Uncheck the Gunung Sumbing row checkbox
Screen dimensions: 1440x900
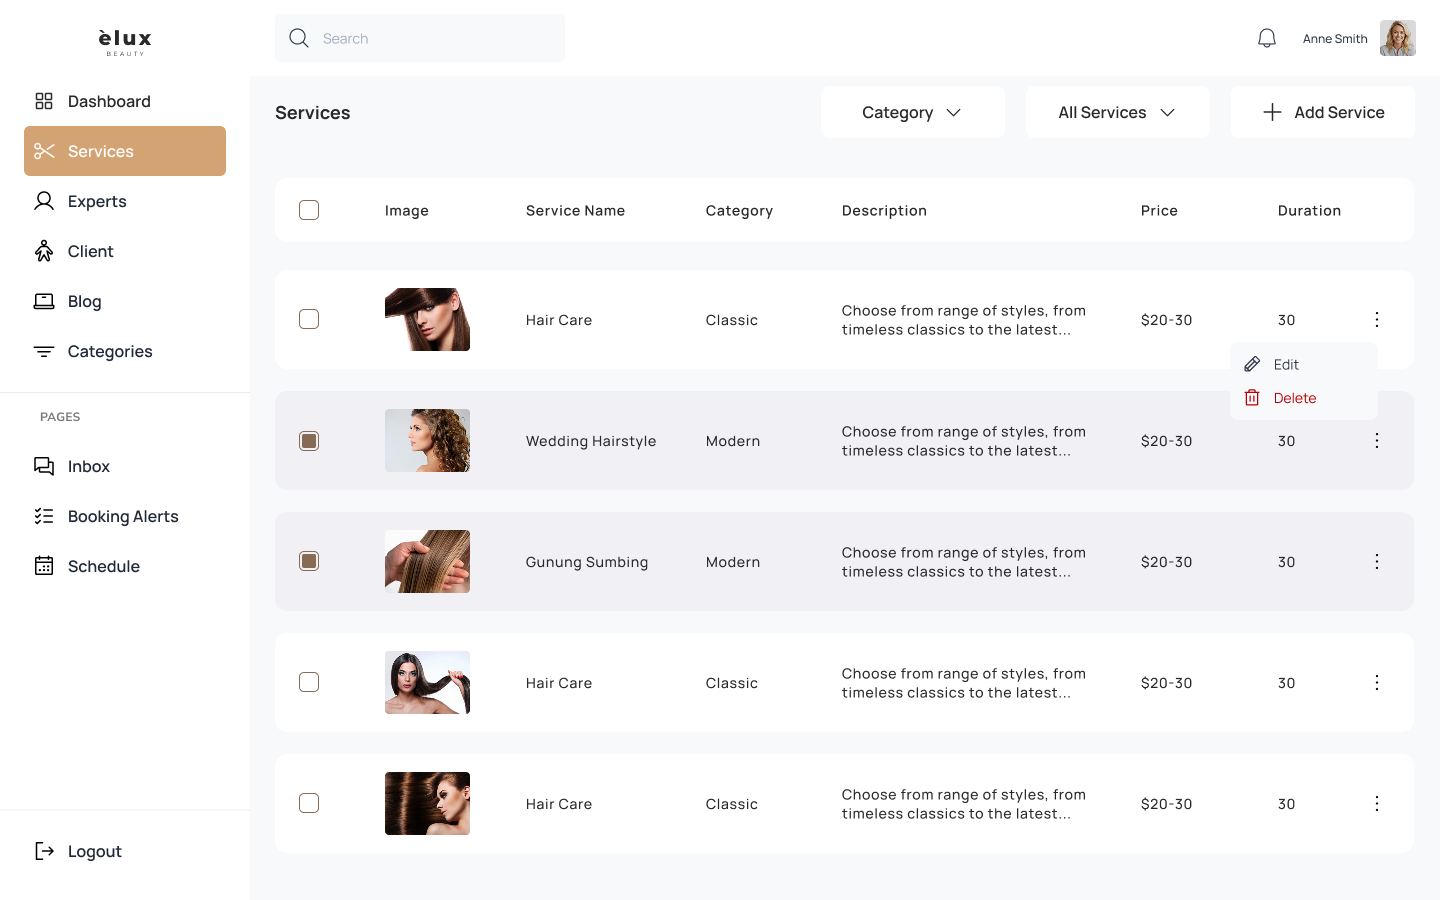pyautogui.click(x=309, y=562)
